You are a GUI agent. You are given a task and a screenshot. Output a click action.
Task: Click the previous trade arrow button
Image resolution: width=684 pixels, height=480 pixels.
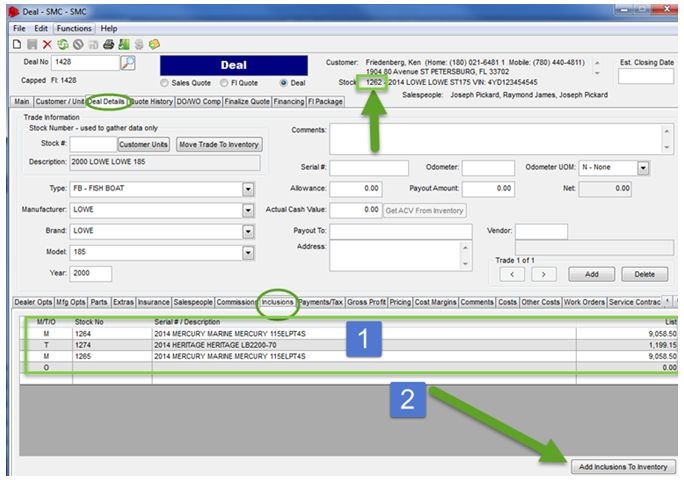(511, 273)
